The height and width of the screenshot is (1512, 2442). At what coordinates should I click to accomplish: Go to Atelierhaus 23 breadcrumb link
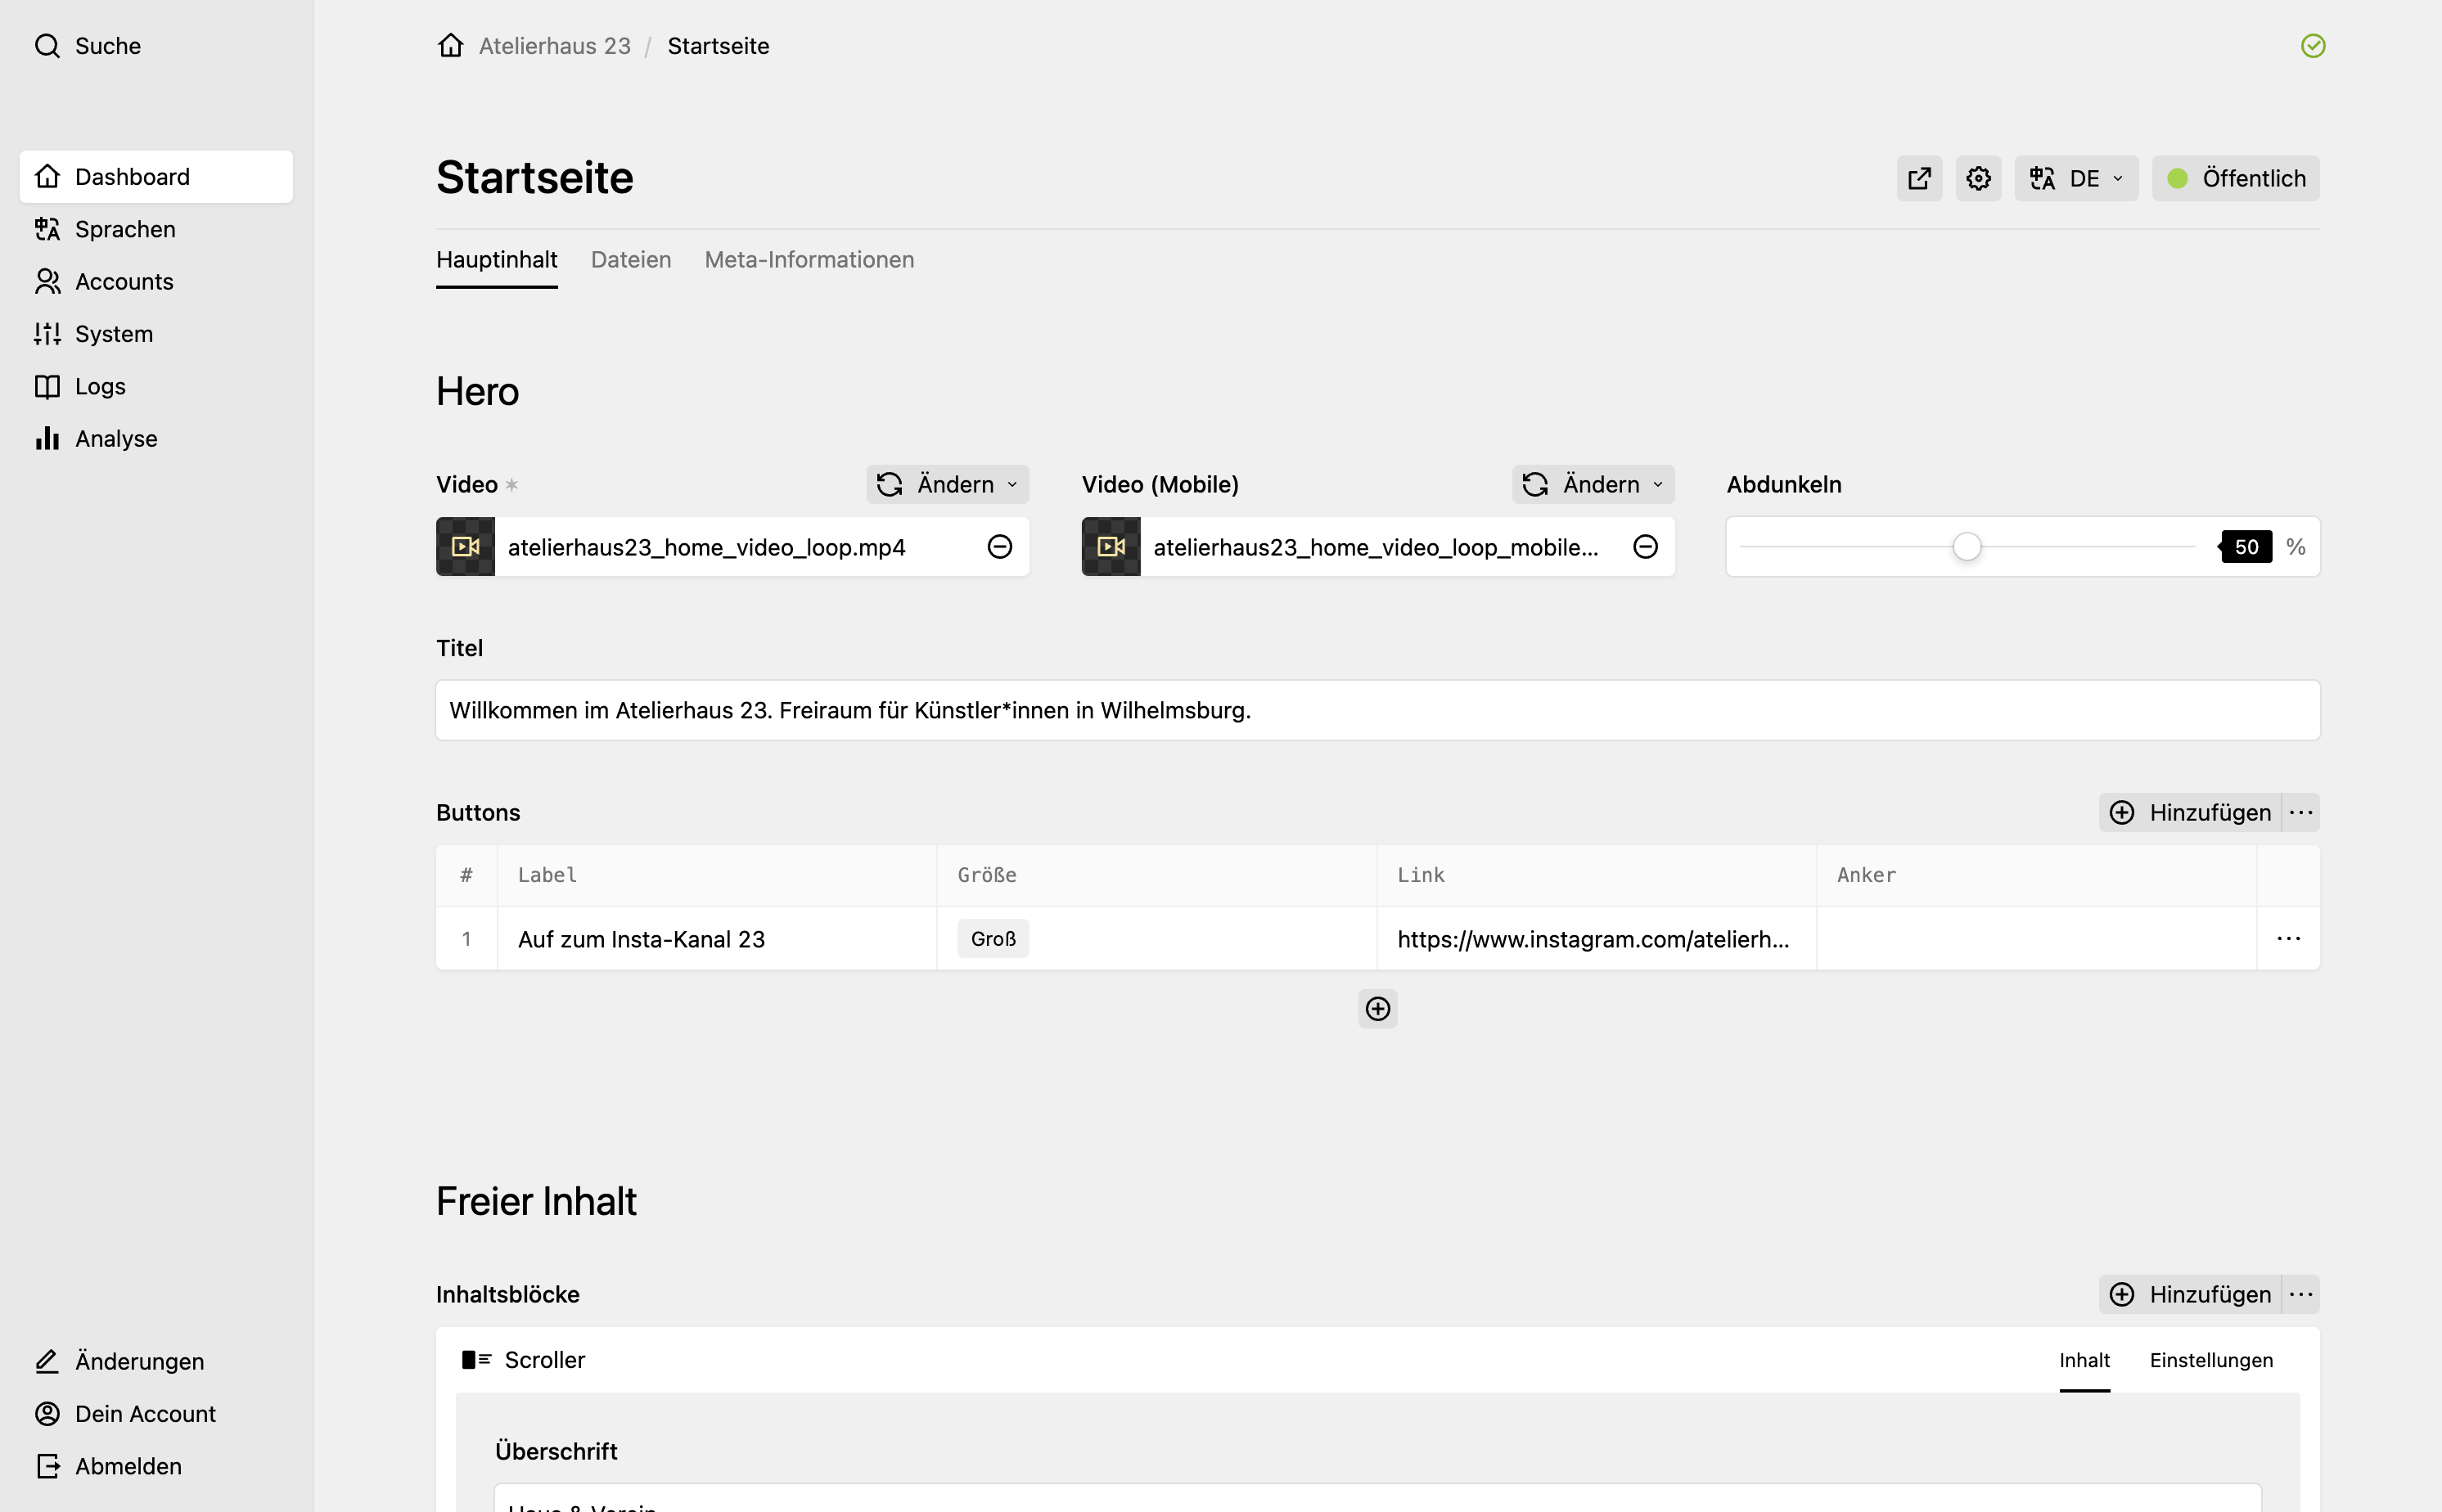coord(554,46)
